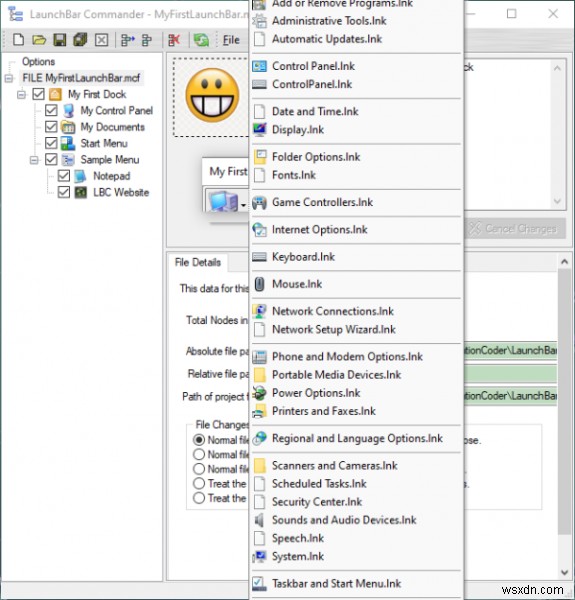Toggle the Notepad checkbox
575x600 pixels.
pyautogui.click(x=64, y=176)
